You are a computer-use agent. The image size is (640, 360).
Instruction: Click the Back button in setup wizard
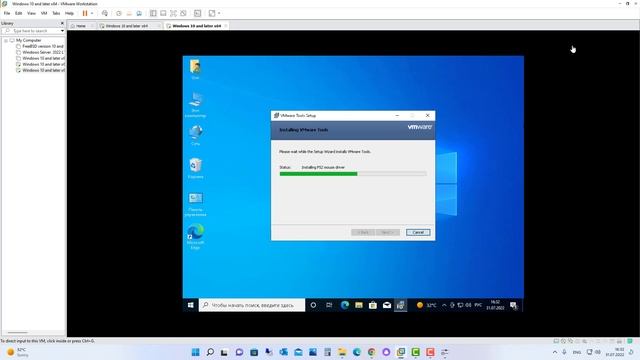tap(363, 232)
